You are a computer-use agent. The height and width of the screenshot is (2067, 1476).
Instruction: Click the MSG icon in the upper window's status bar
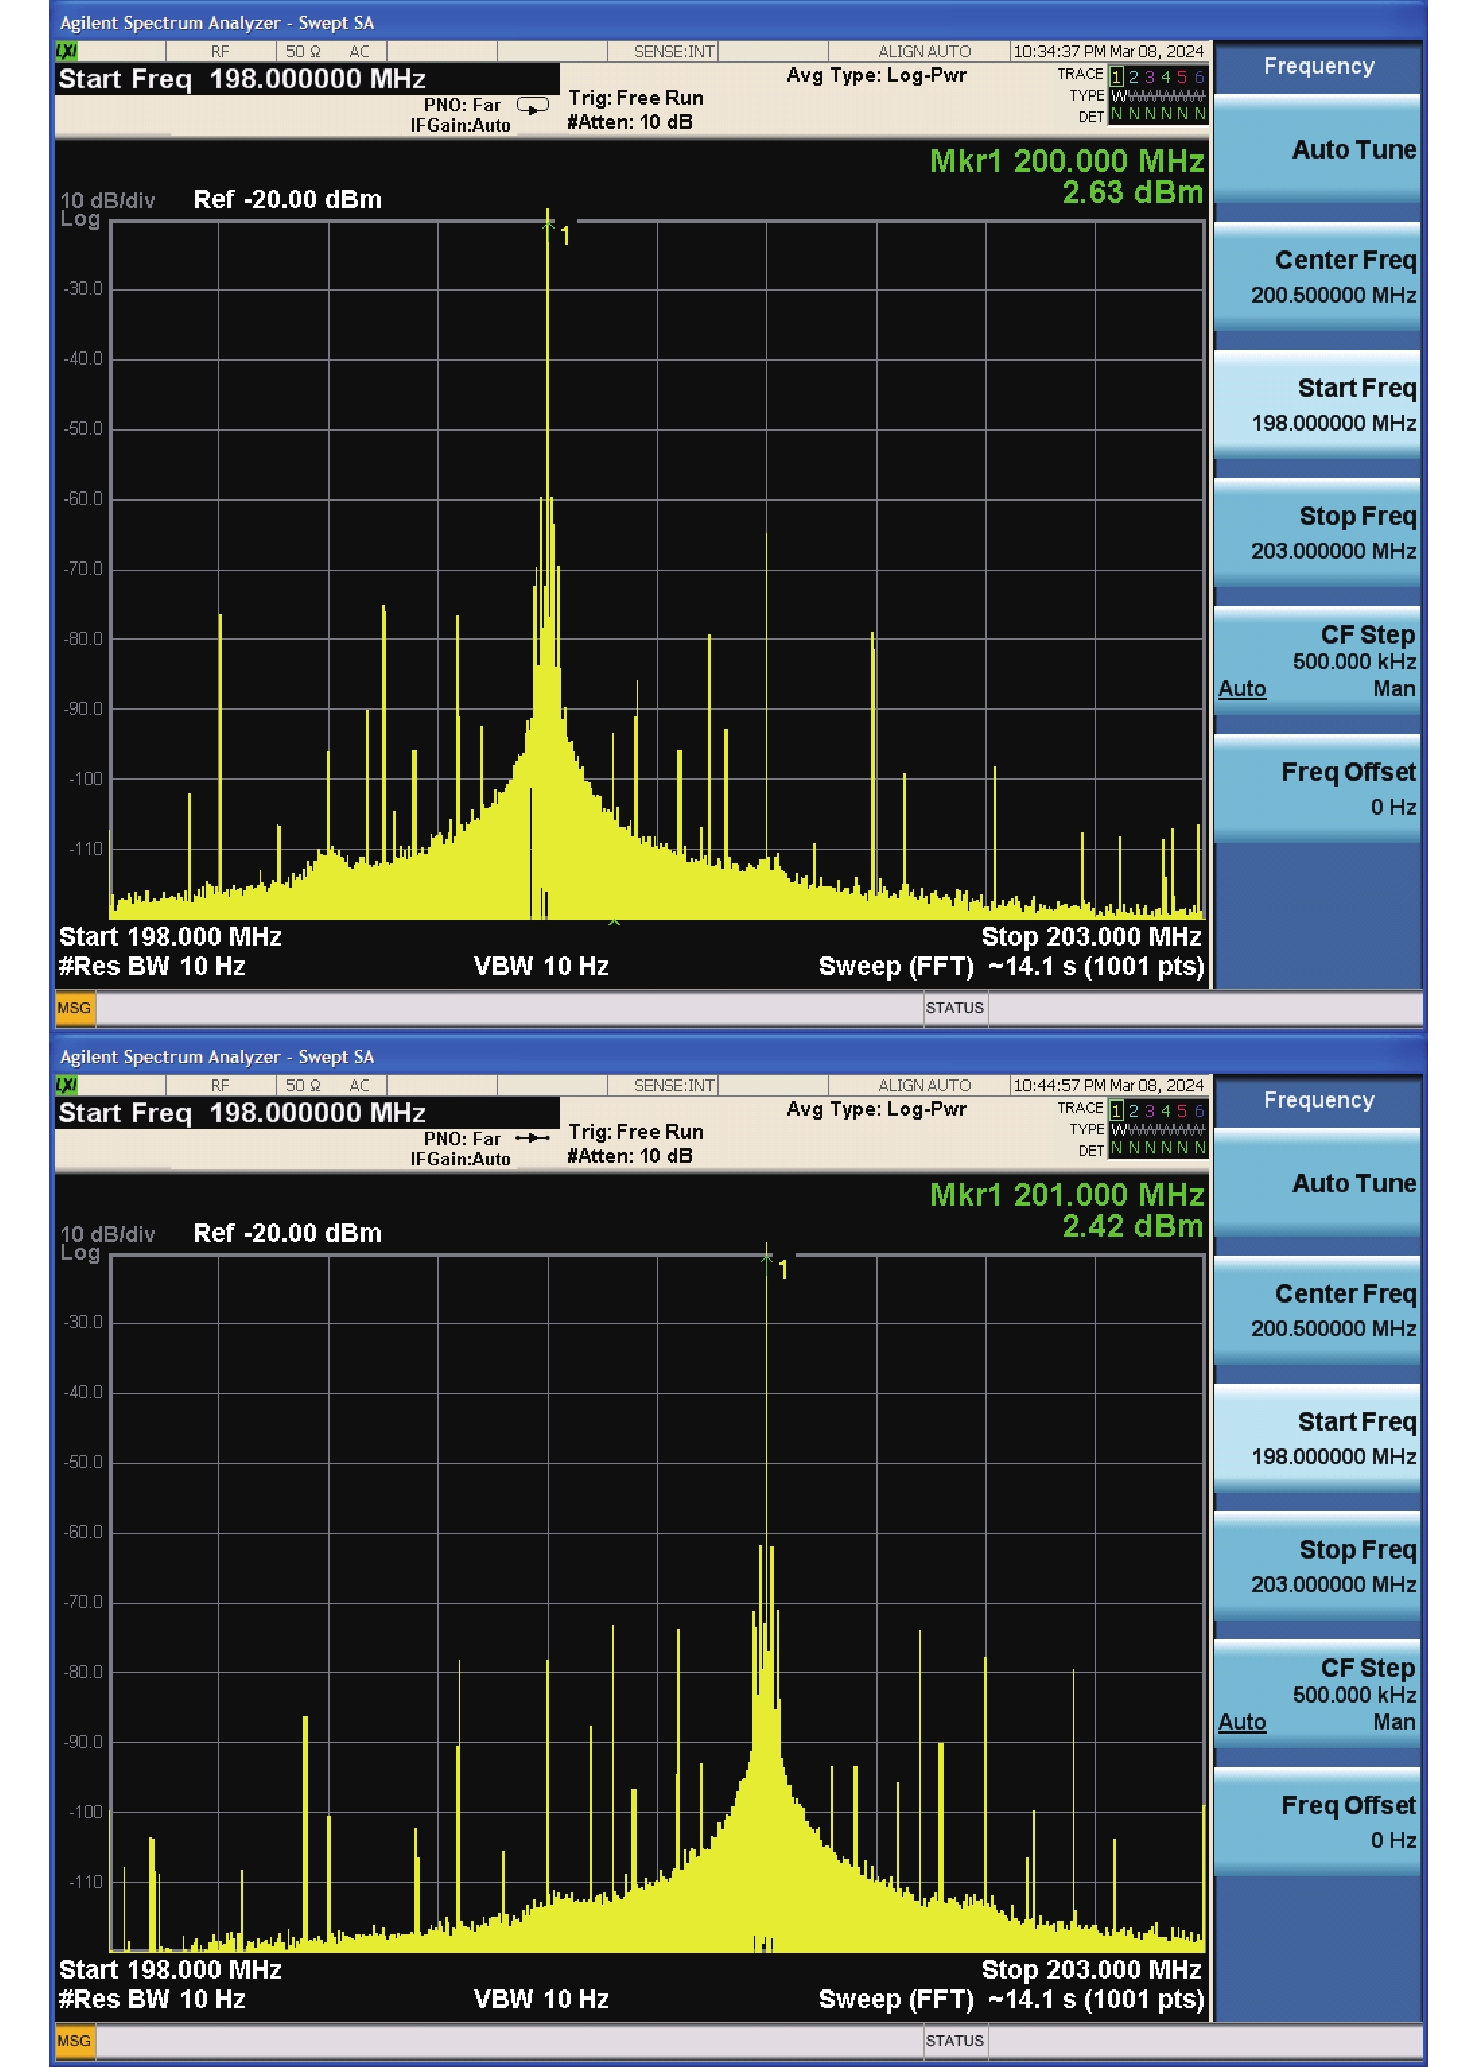click(74, 1008)
